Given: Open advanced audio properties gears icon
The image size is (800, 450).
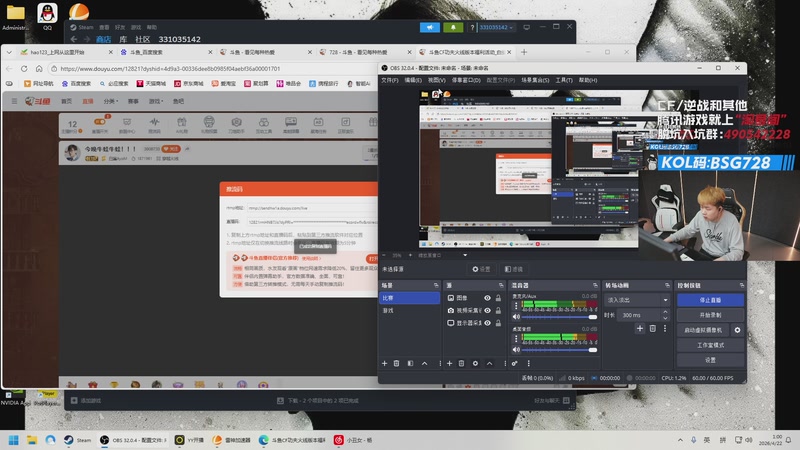Looking at the screenshot, I should (x=515, y=363).
